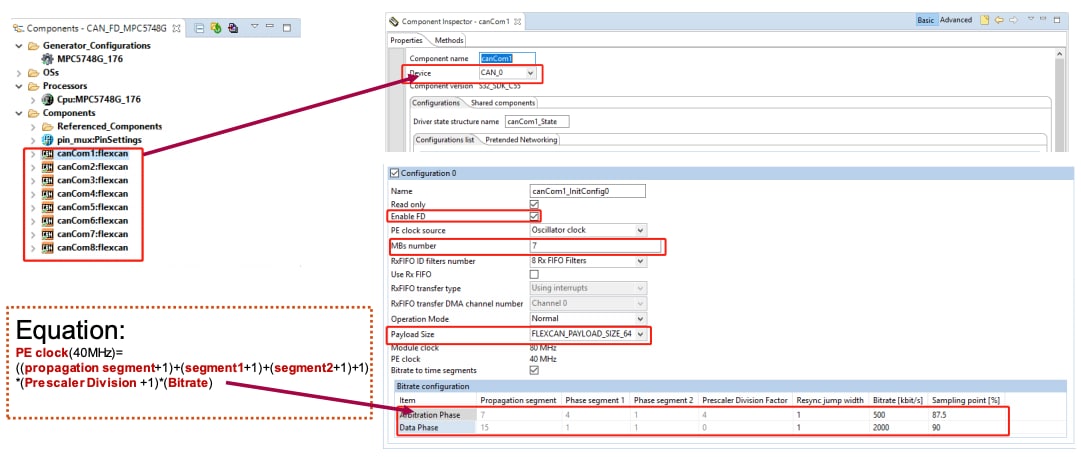Click the pin_mux:PinSettings component icon

pos(47,140)
